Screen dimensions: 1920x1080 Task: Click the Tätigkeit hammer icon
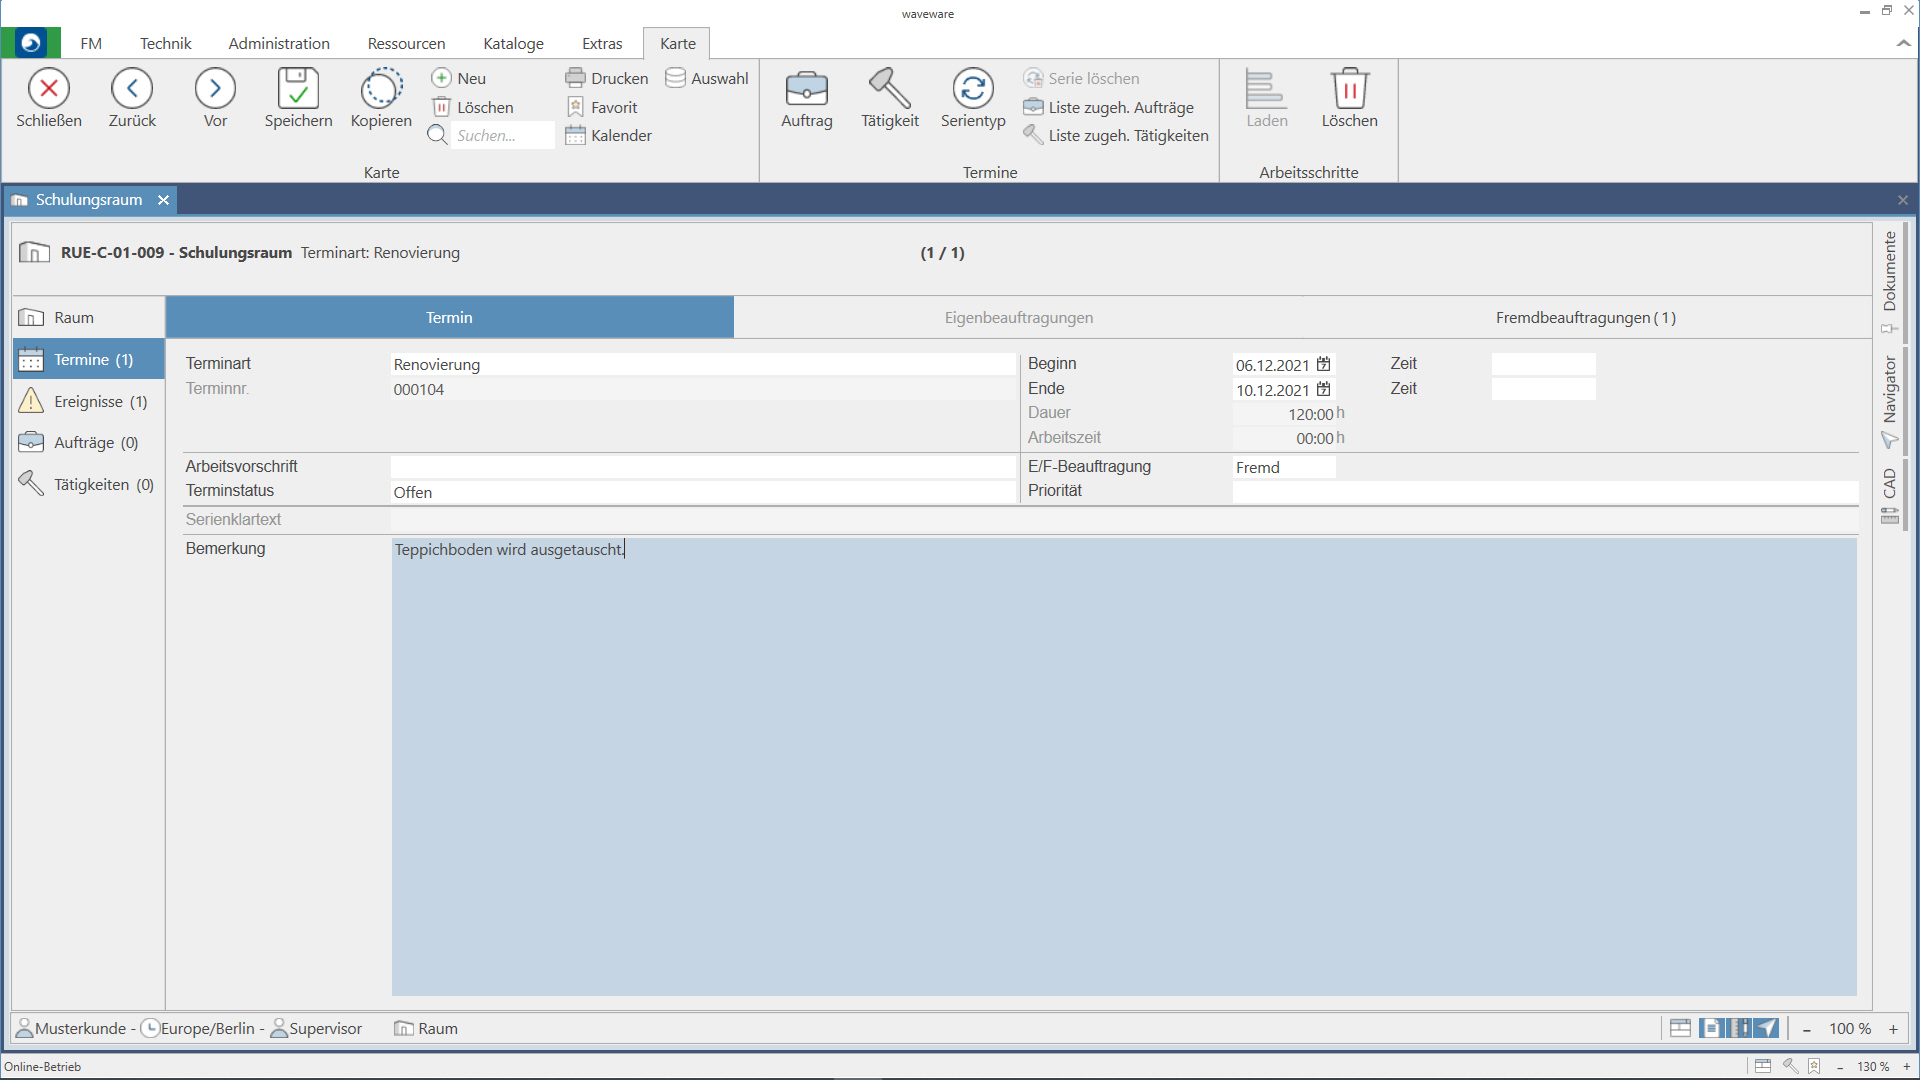tap(889, 89)
